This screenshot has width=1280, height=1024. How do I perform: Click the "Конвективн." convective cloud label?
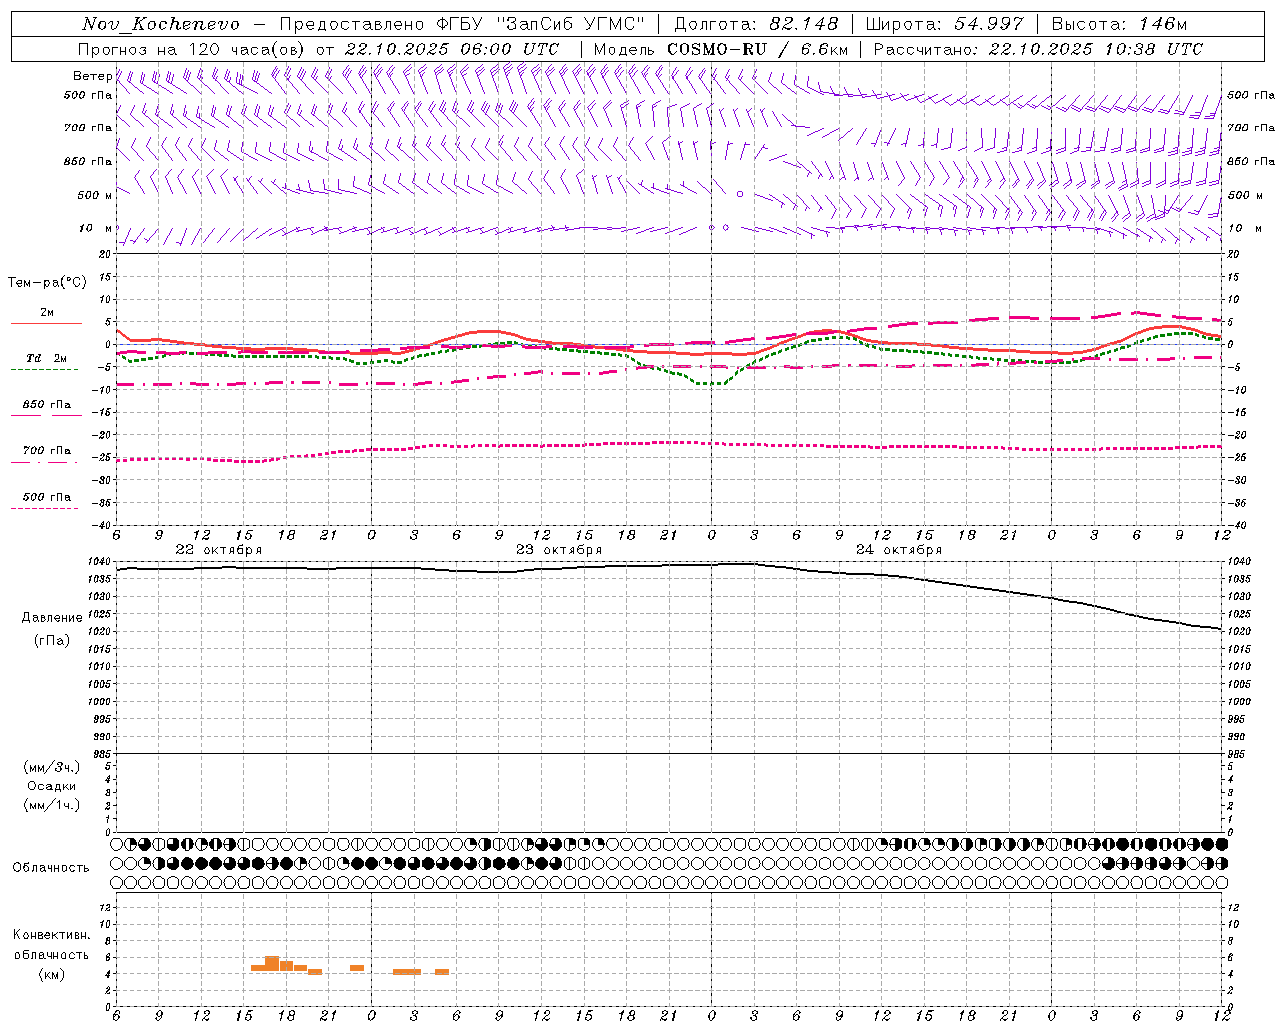coord(52,935)
